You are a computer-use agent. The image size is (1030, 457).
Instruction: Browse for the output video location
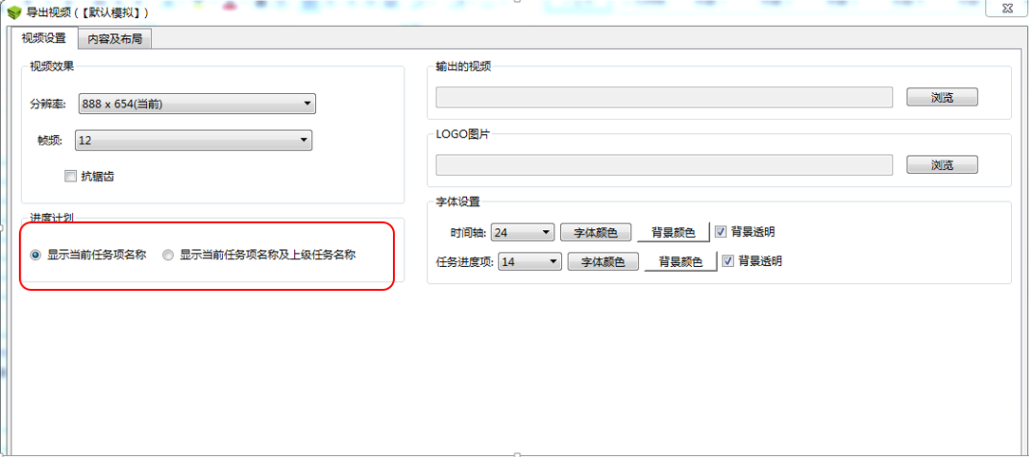point(942,97)
